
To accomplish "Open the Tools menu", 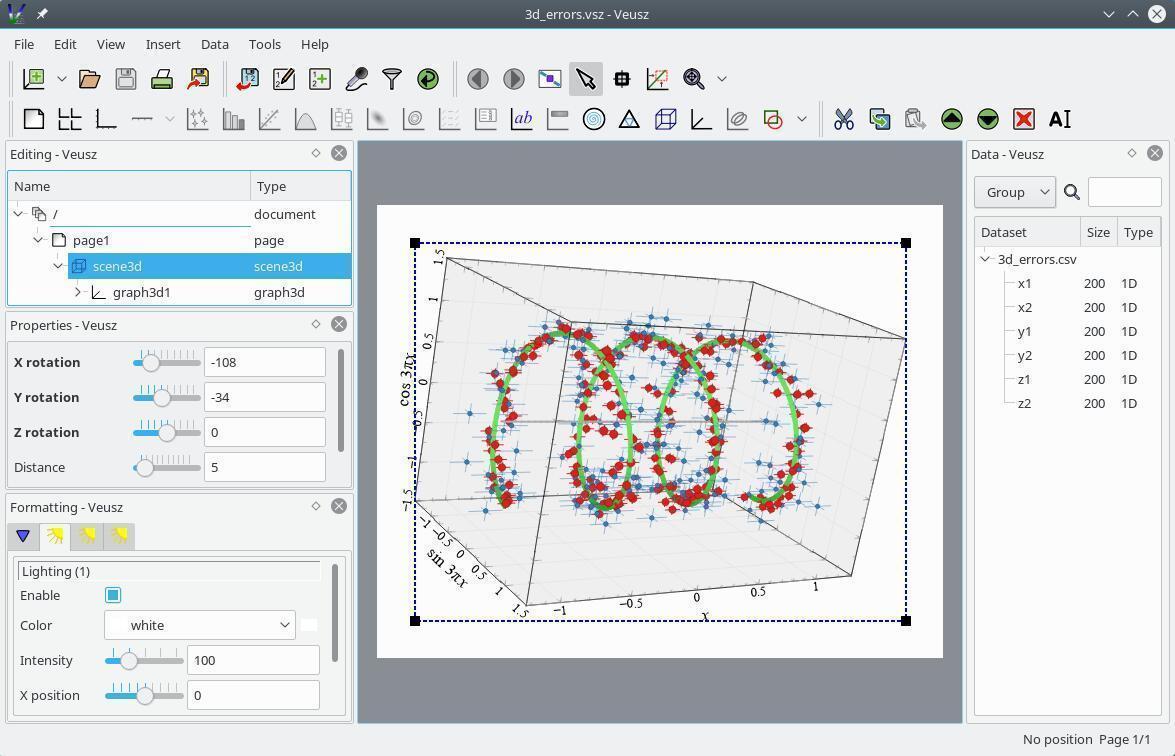I will [x=265, y=44].
